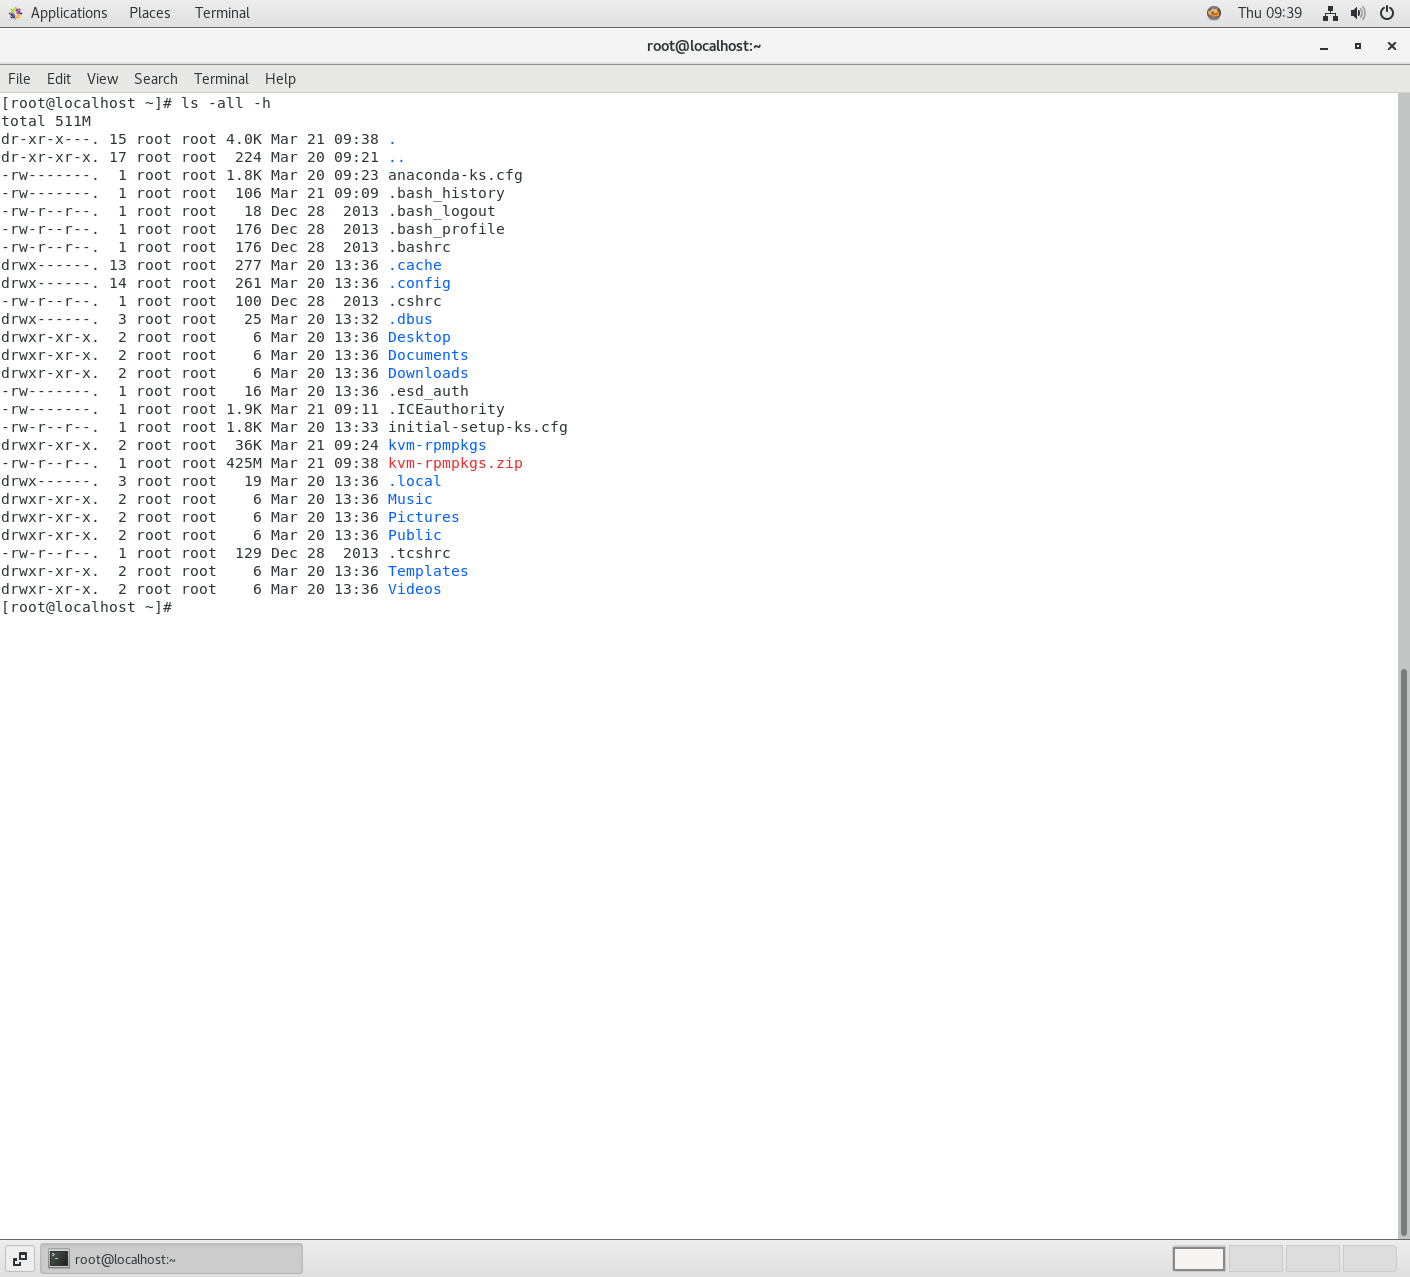Image resolution: width=1410 pixels, height=1277 pixels.
Task: Click the terminal icon in taskbar button
Action: tap(59, 1259)
